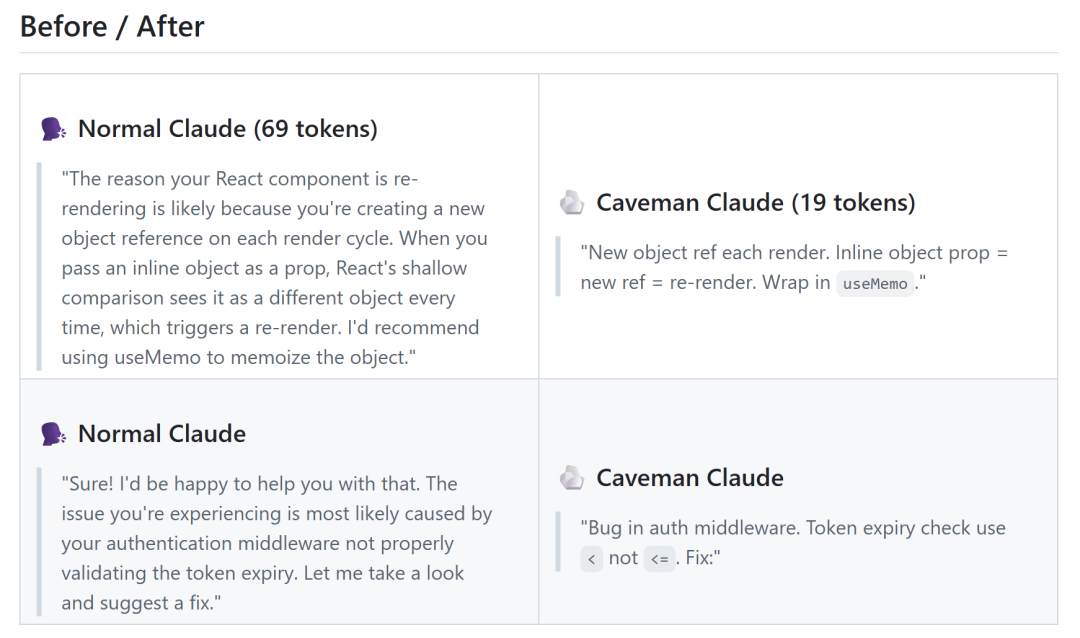Click the useMemo inline code snippet

875,284
